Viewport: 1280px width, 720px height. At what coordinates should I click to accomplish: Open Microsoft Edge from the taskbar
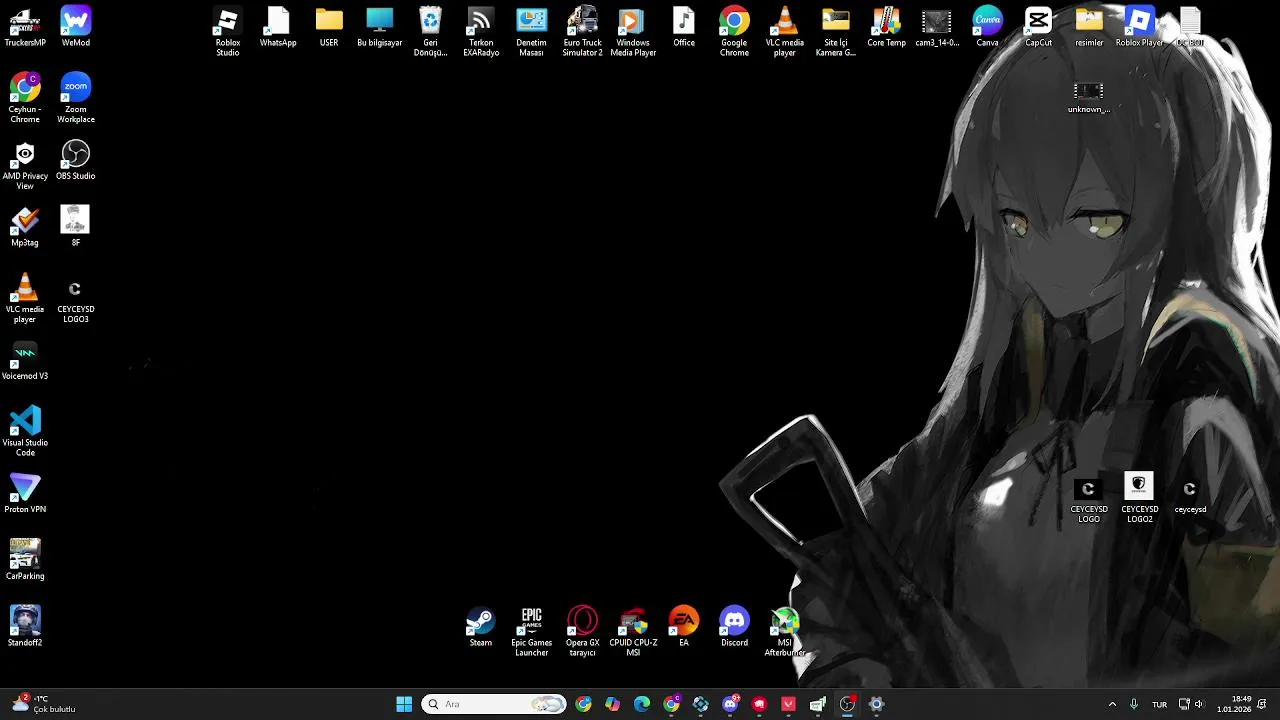pos(642,704)
